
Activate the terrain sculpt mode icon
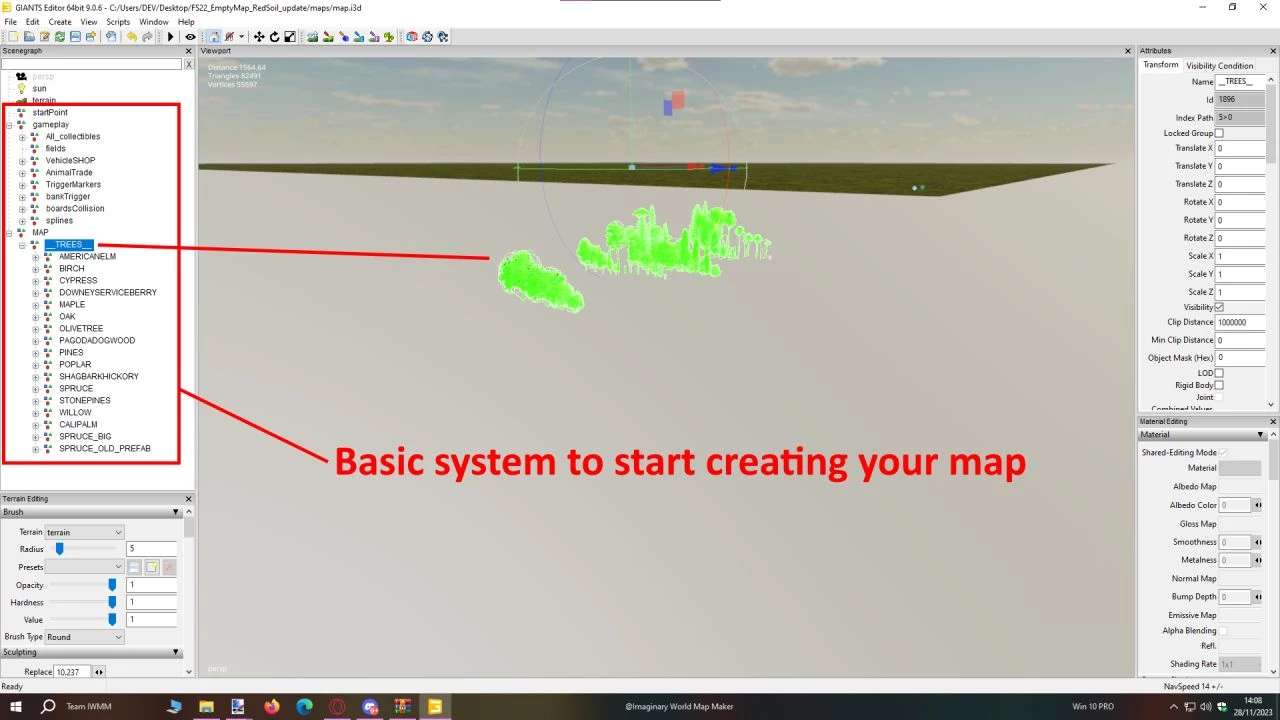point(313,37)
